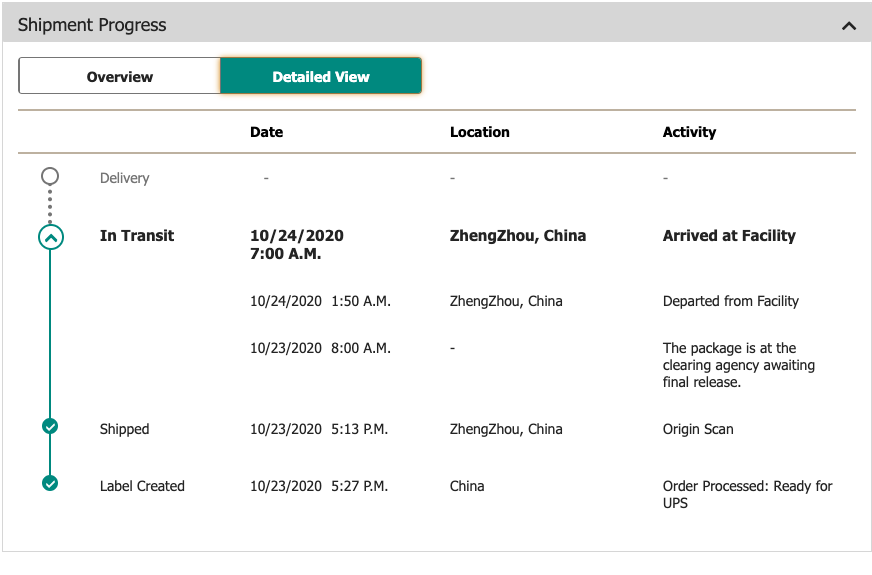Switch to the Overview tab

(119, 76)
